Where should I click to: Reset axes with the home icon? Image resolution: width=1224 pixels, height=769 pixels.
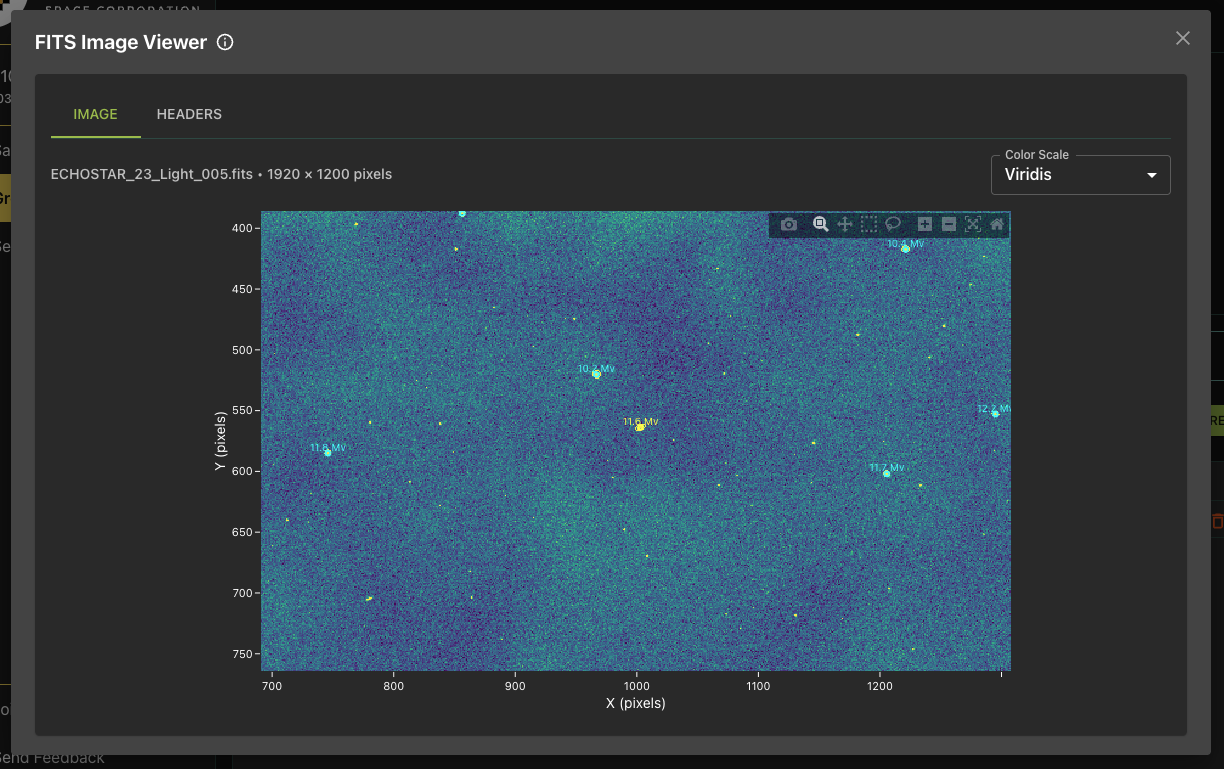tap(997, 224)
